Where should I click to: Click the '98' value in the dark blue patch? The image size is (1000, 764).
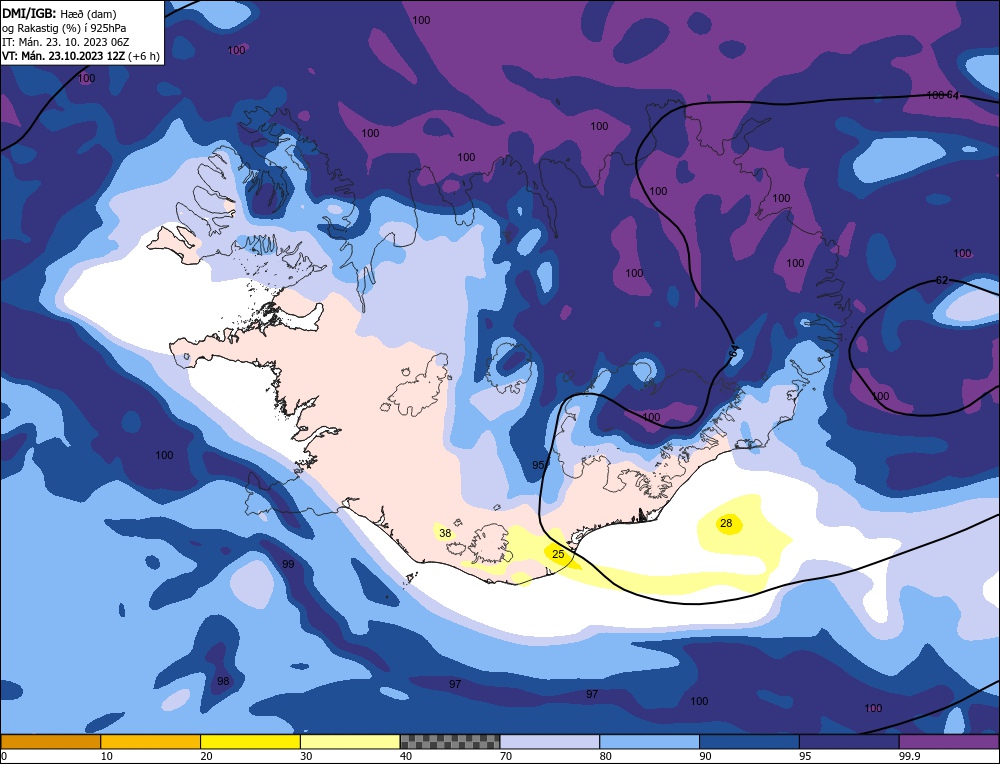click(223, 681)
